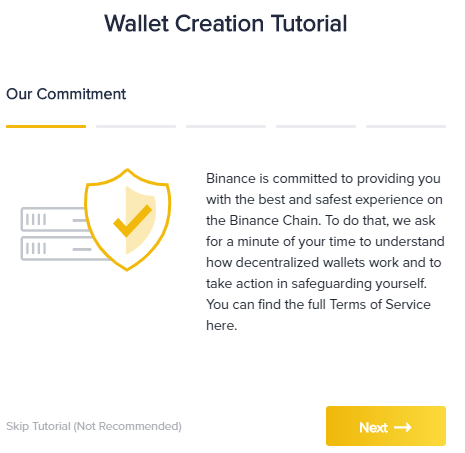Click the yellow shield security icon
The width and height of the screenshot is (465, 453).
(x=127, y=220)
